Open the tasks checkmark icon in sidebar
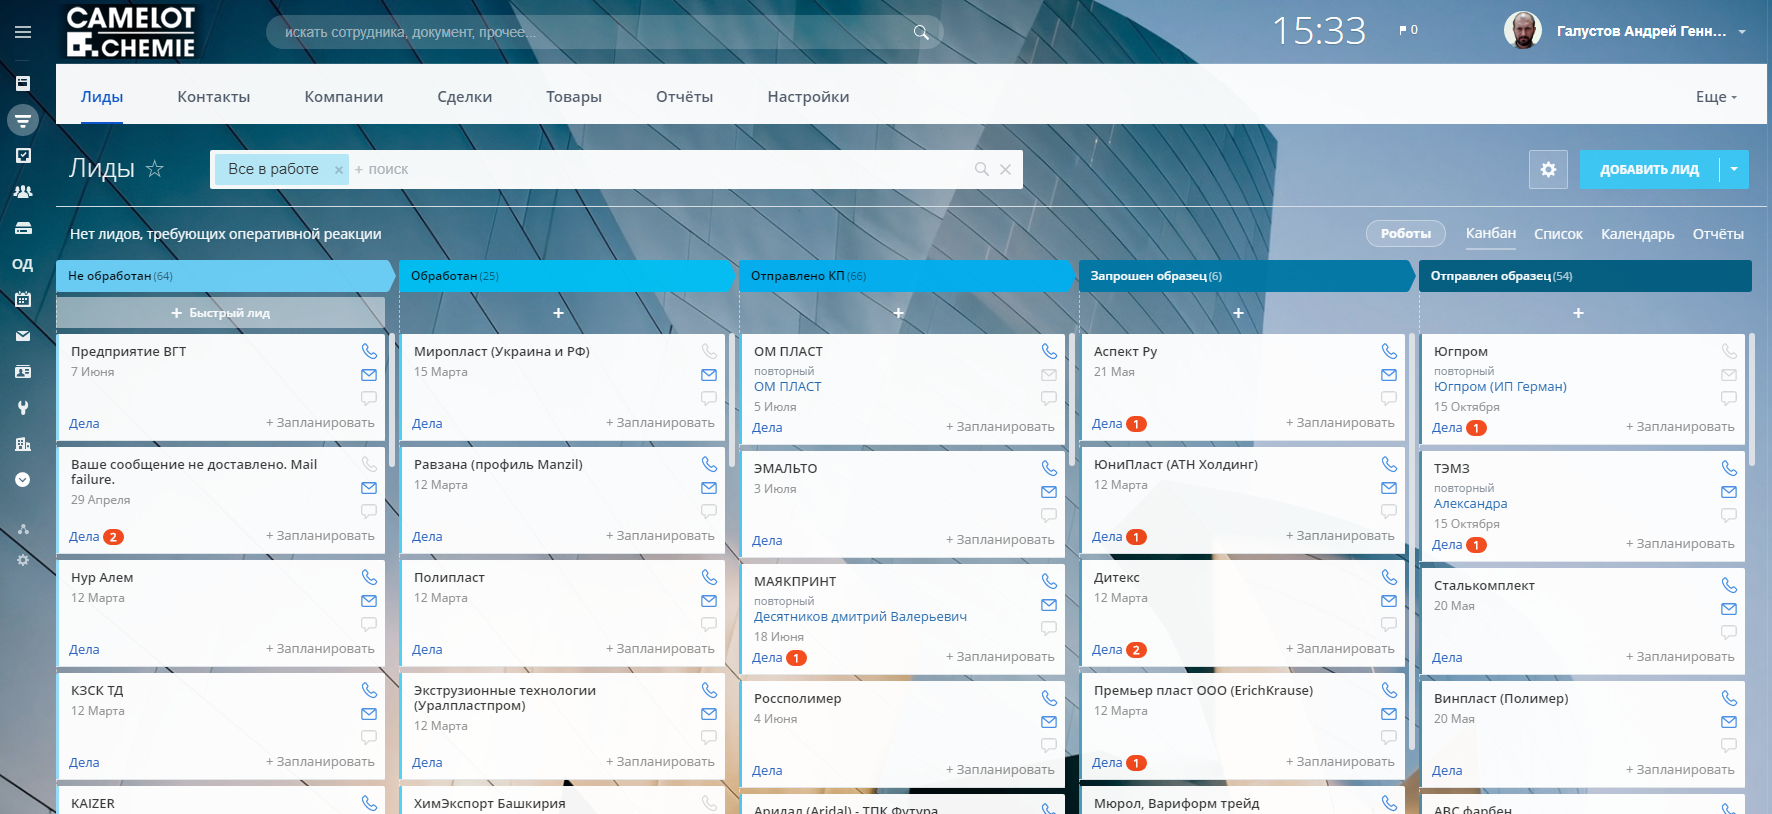This screenshot has width=1772, height=814. point(23,156)
